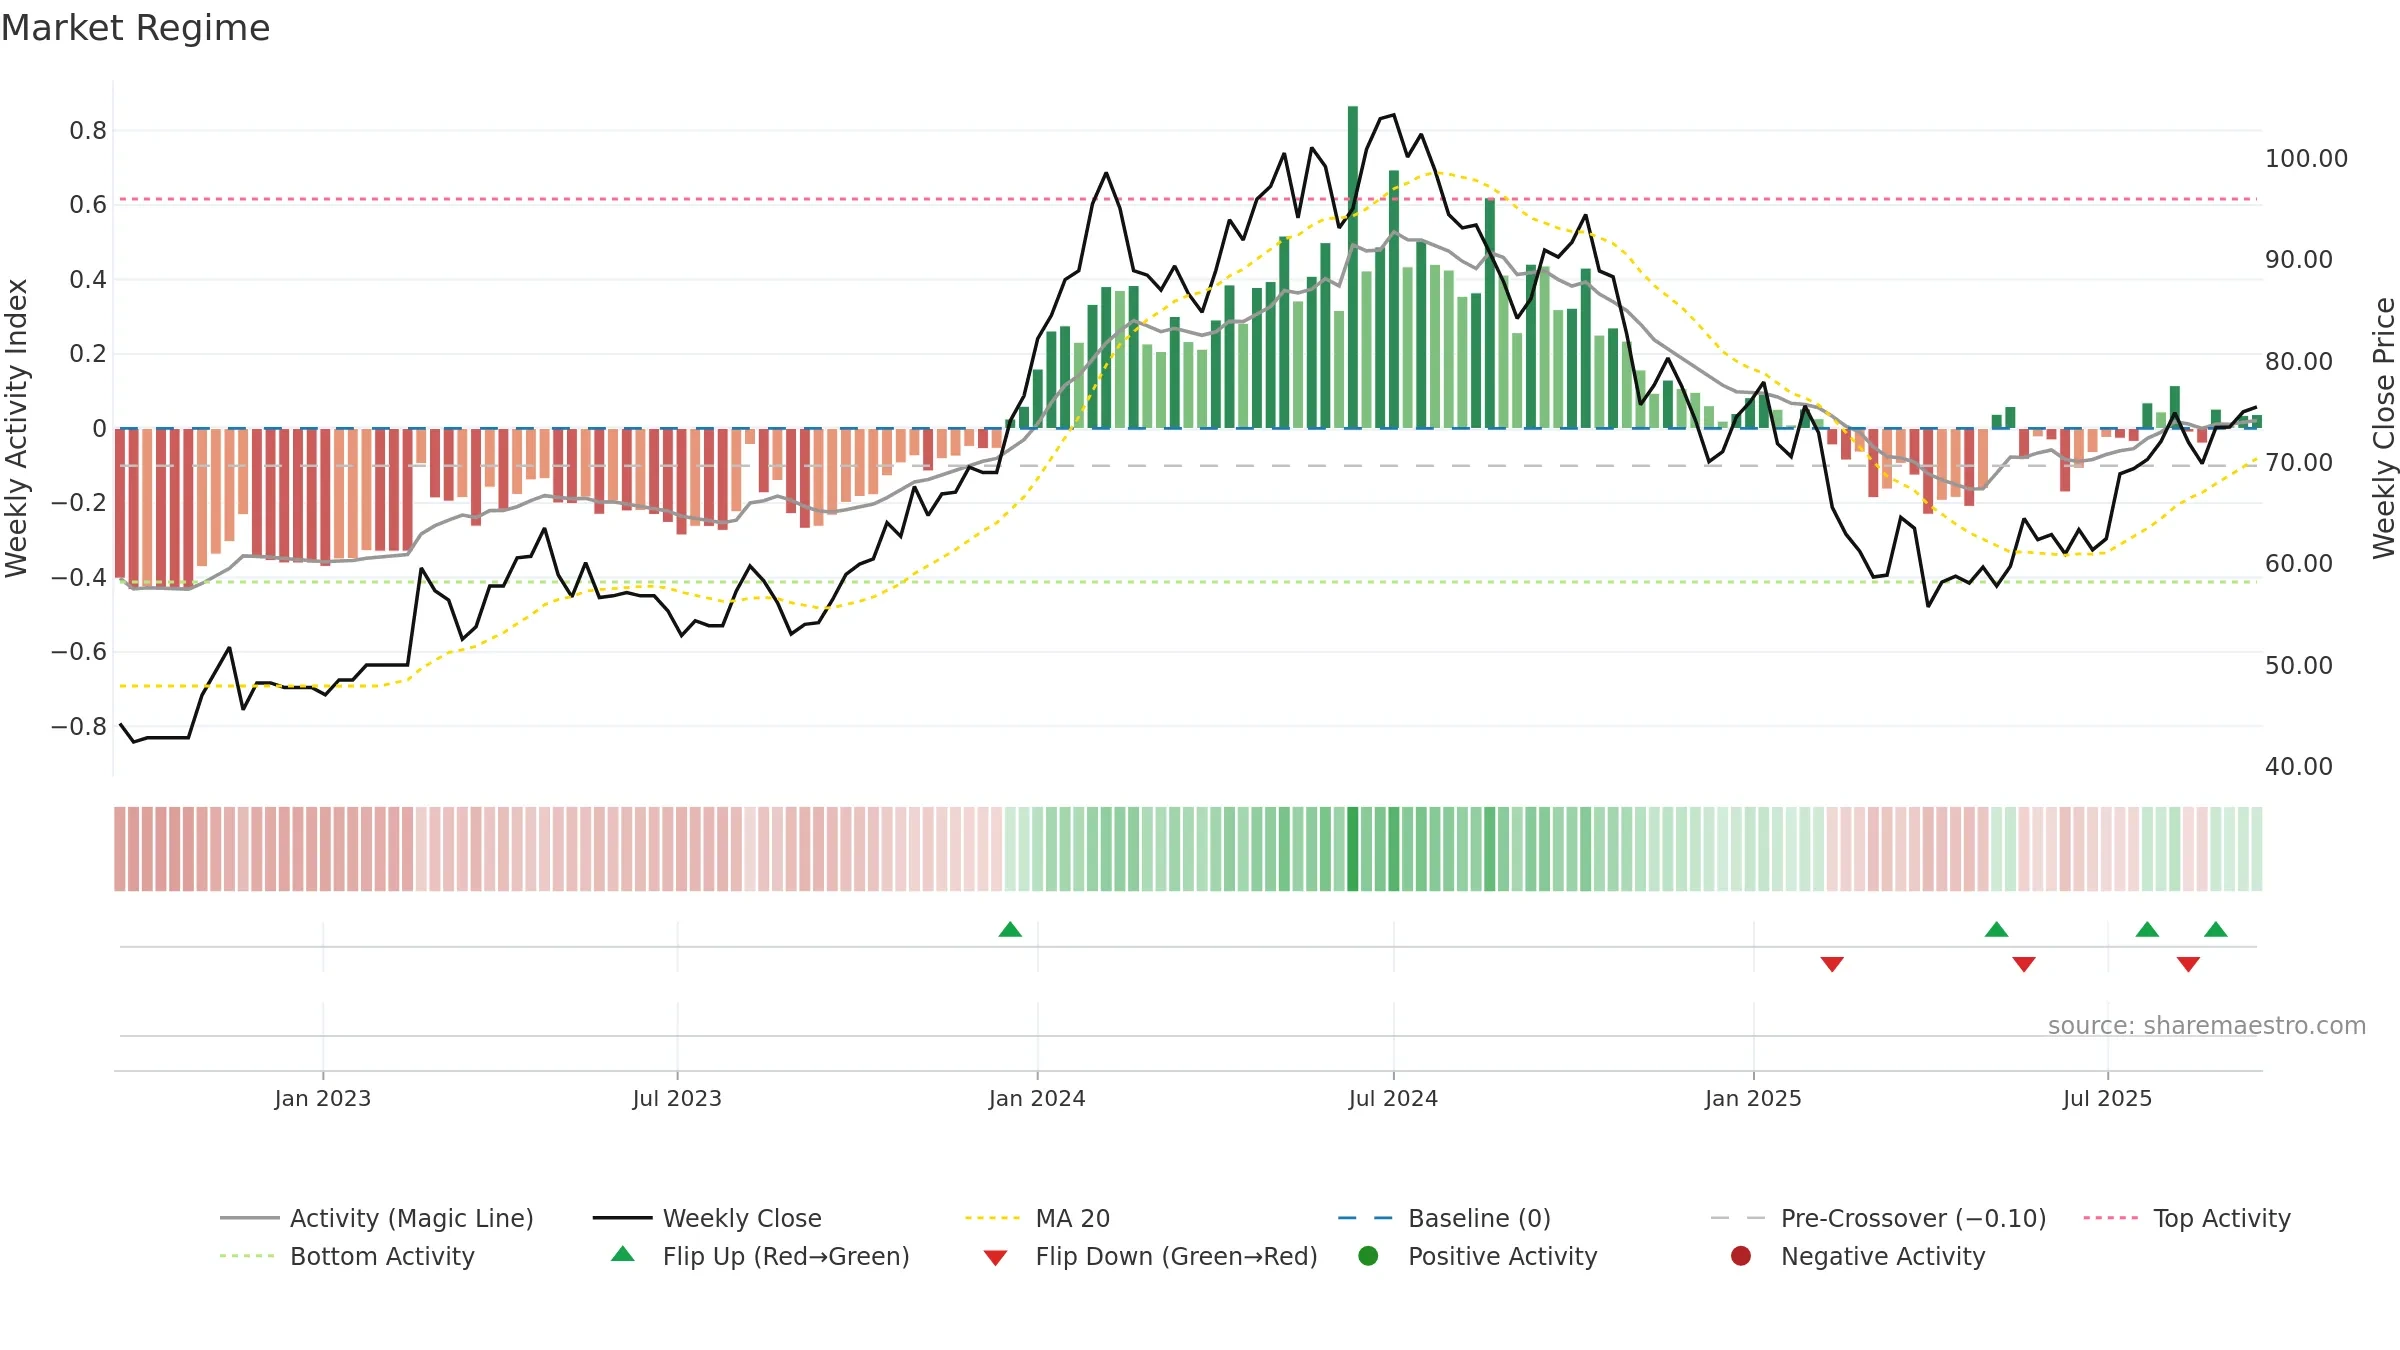2400x1350 pixels.
Task: Click the Weekly Close Price axis title
Action: pyautogui.click(x=2384, y=428)
